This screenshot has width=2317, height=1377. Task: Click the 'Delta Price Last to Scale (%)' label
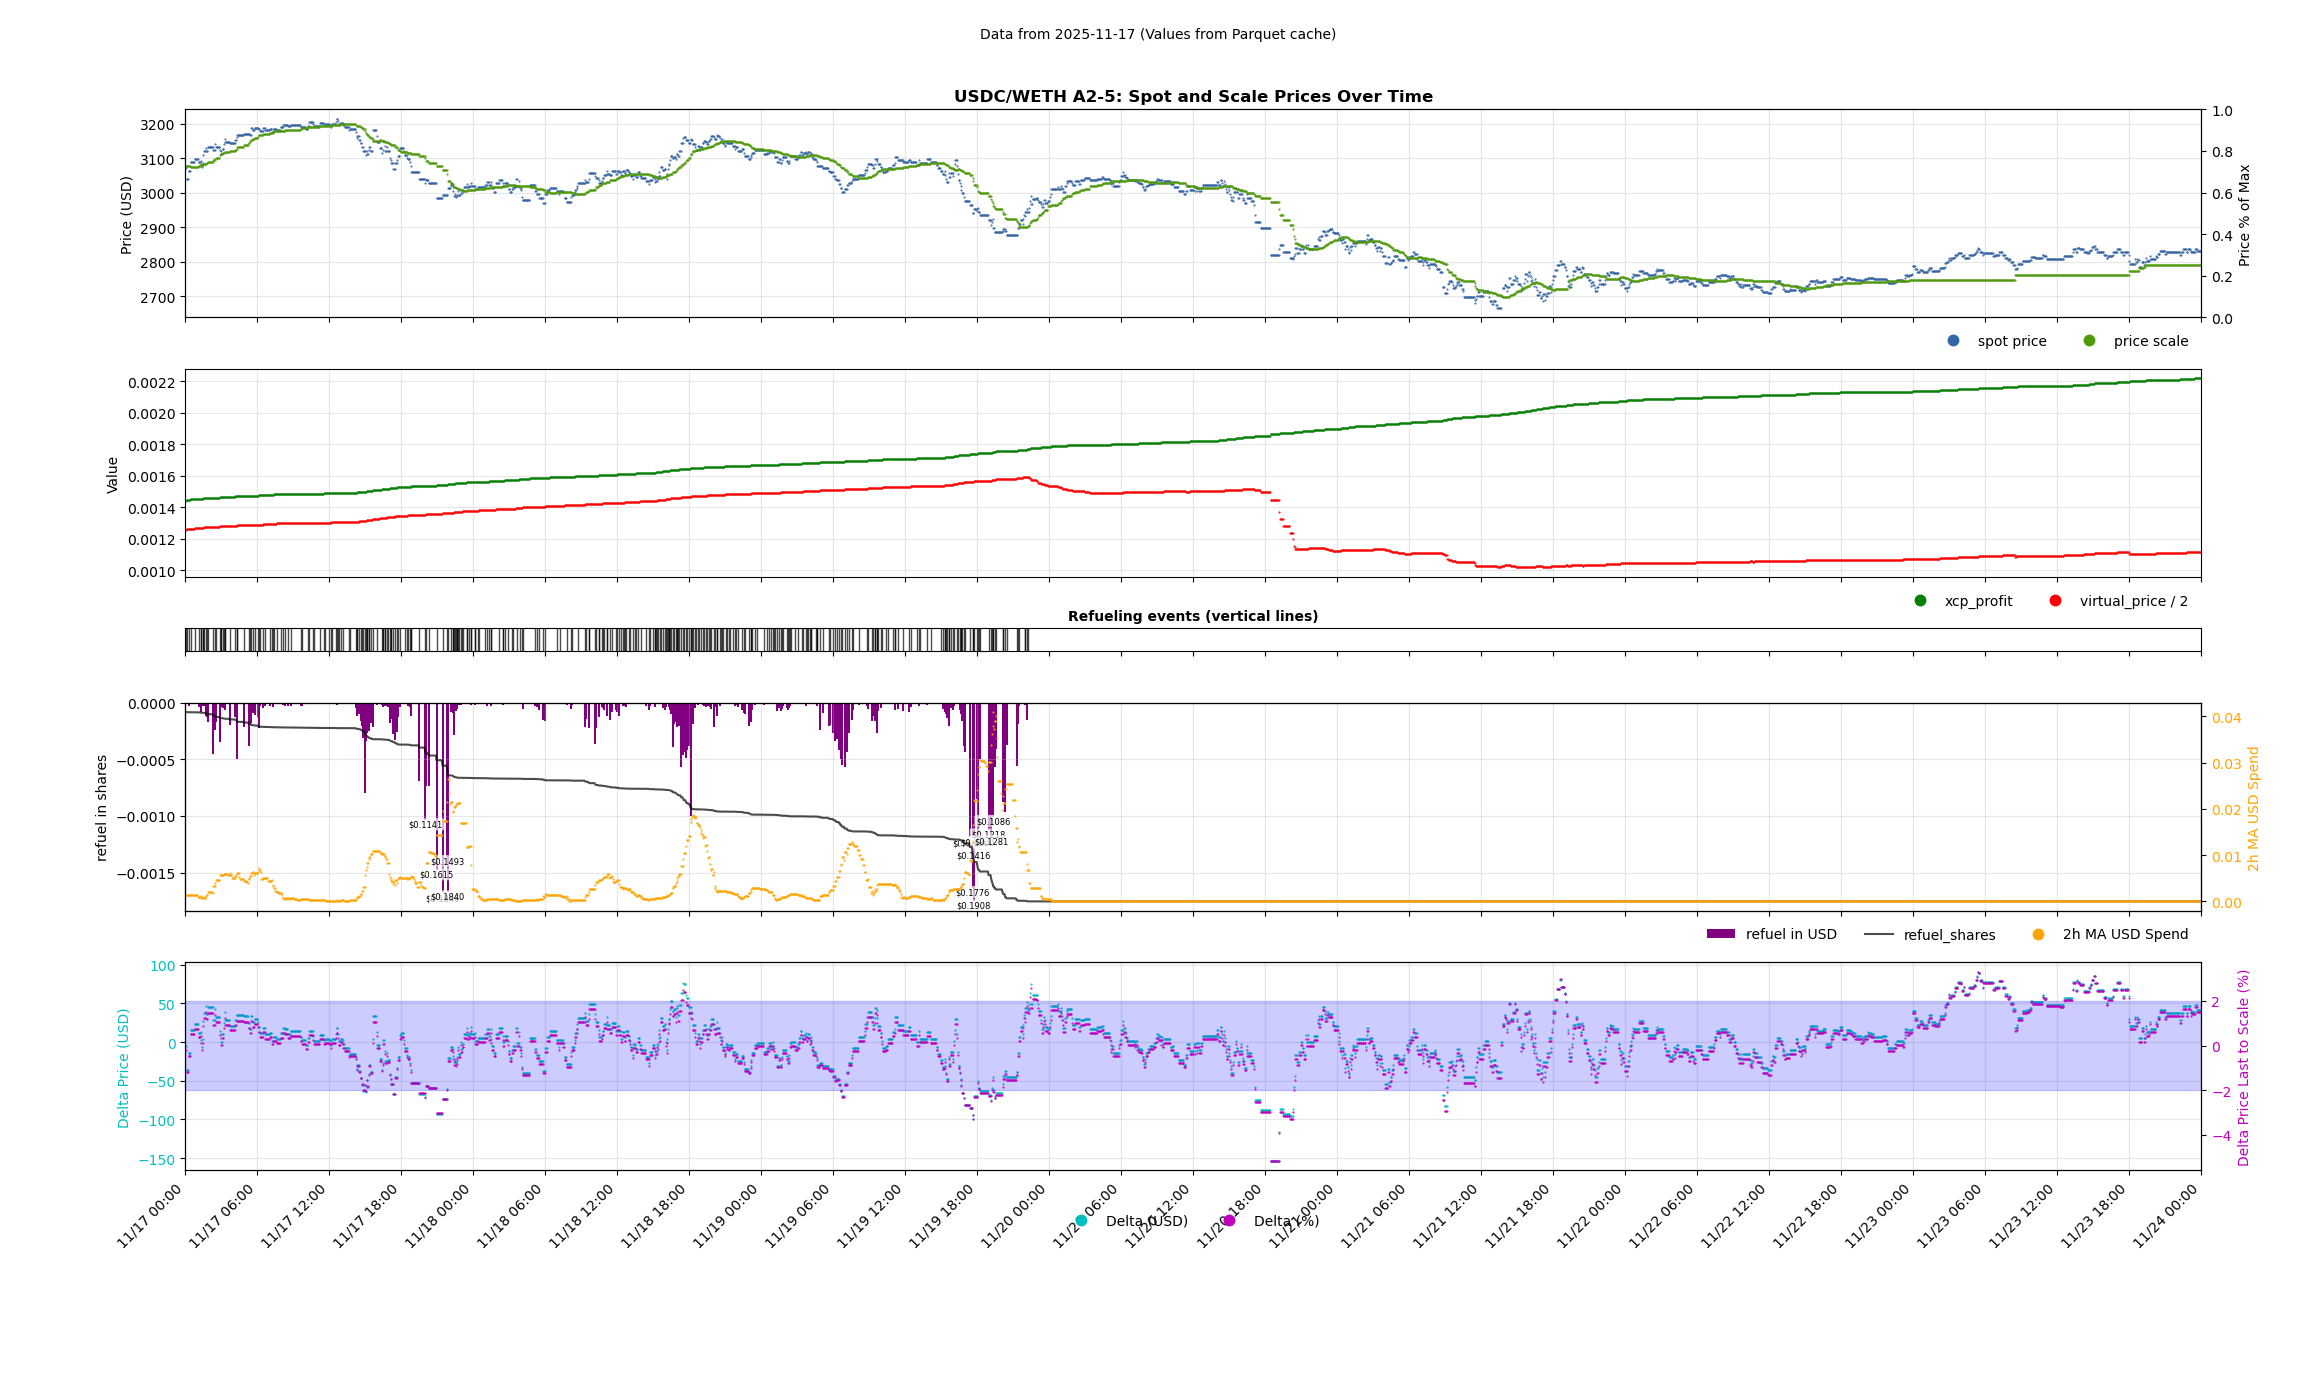point(2243,1067)
